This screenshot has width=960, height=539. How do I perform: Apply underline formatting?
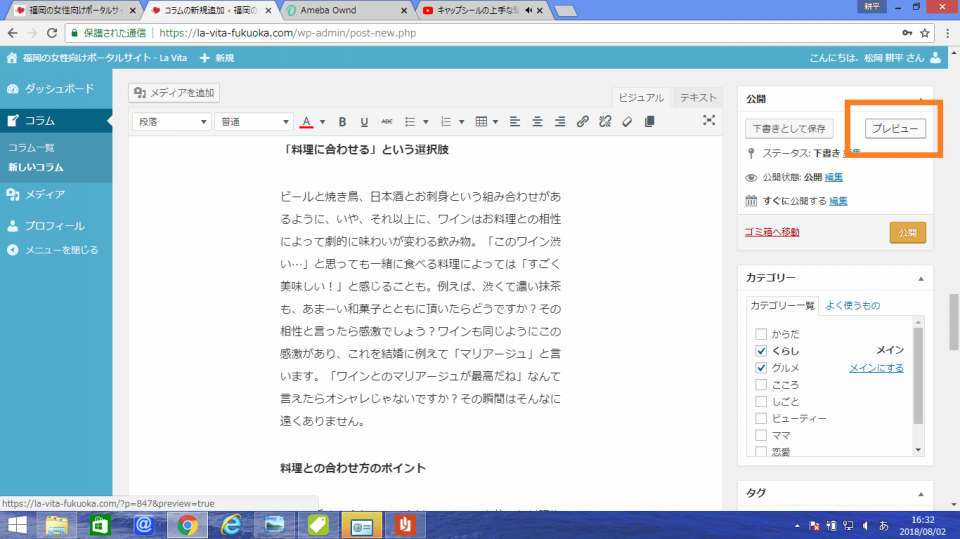click(364, 121)
